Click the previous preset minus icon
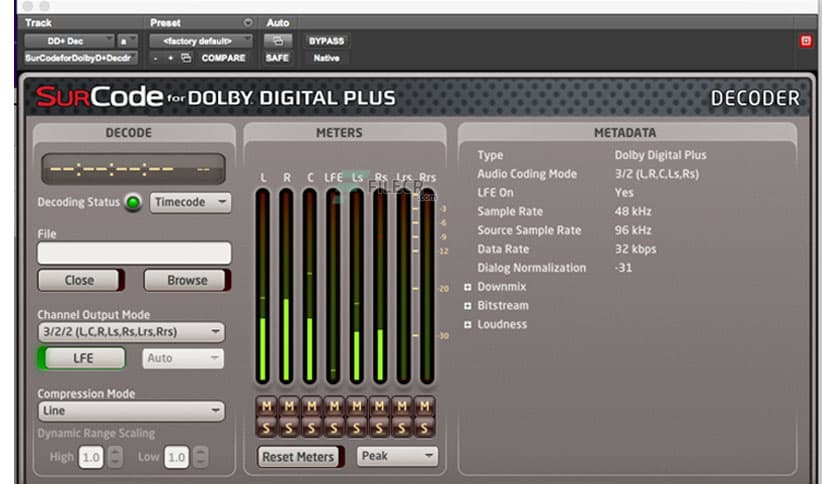 (x=155, y=58)
